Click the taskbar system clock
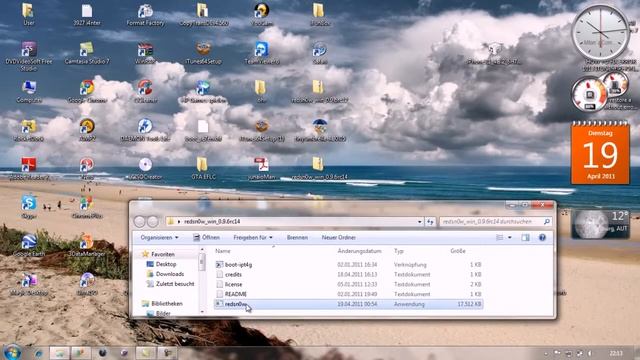Image resolution: width=640 pixels, height=360 pixels. tap(616, 353)
